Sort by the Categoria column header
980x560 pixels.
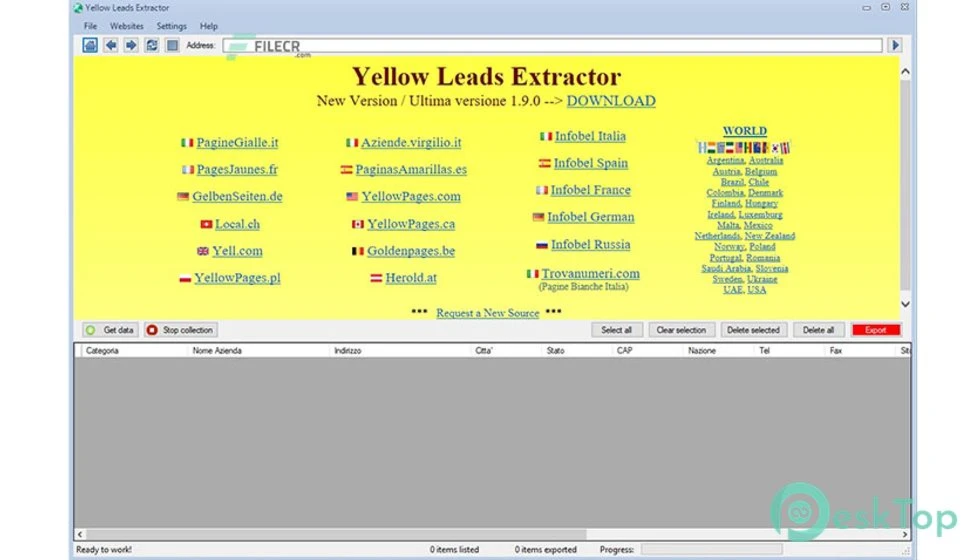[x=134, y=351]
